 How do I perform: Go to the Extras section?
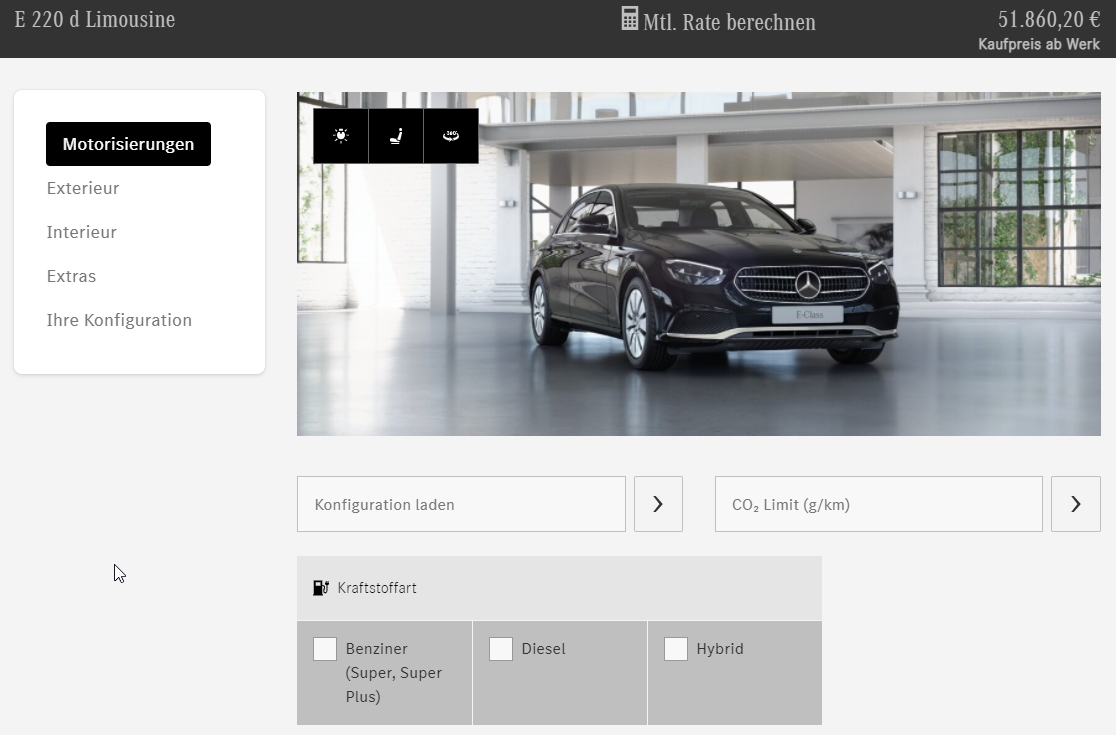(71, 276)
